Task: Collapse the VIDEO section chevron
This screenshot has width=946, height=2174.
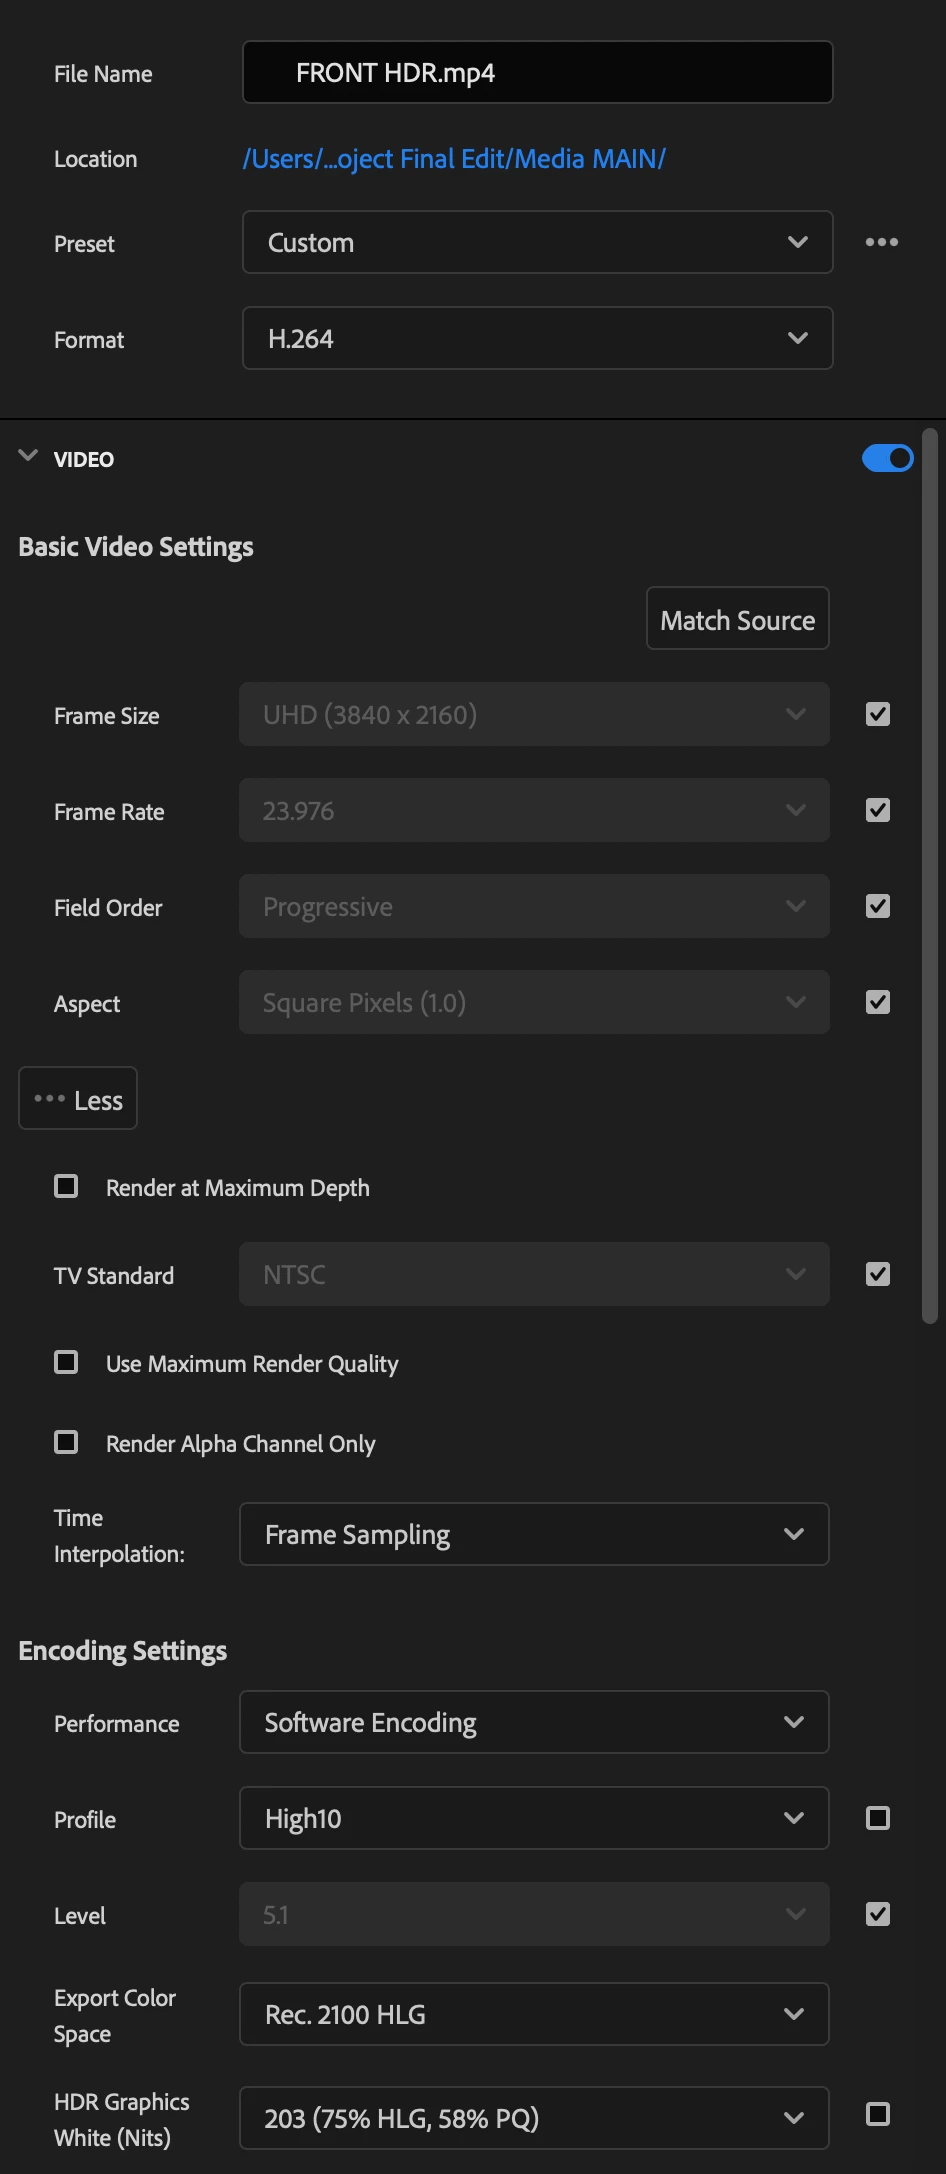Action: coord(28,456)
